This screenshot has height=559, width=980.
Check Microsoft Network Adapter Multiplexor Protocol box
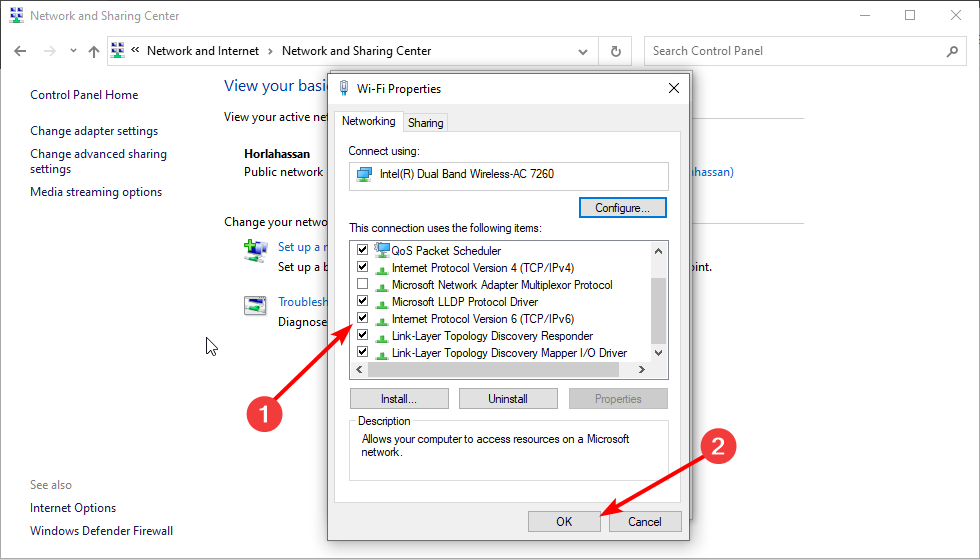click(x=362, y=284)
